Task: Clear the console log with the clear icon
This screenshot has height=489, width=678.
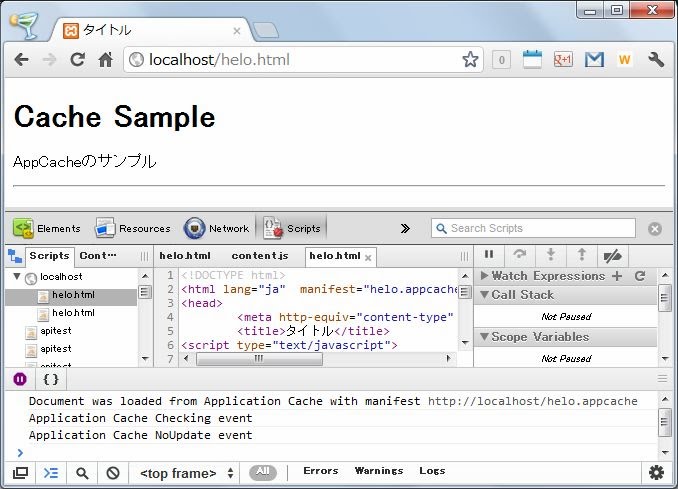Action: click(x=113, y=473)
